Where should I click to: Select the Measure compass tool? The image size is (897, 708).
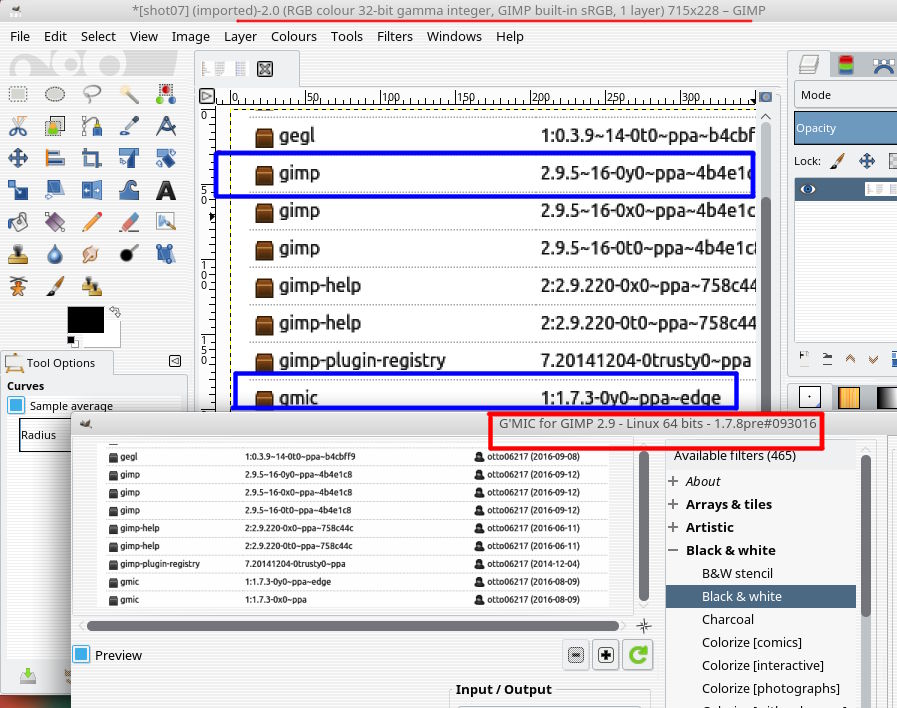tap(165, 126)
